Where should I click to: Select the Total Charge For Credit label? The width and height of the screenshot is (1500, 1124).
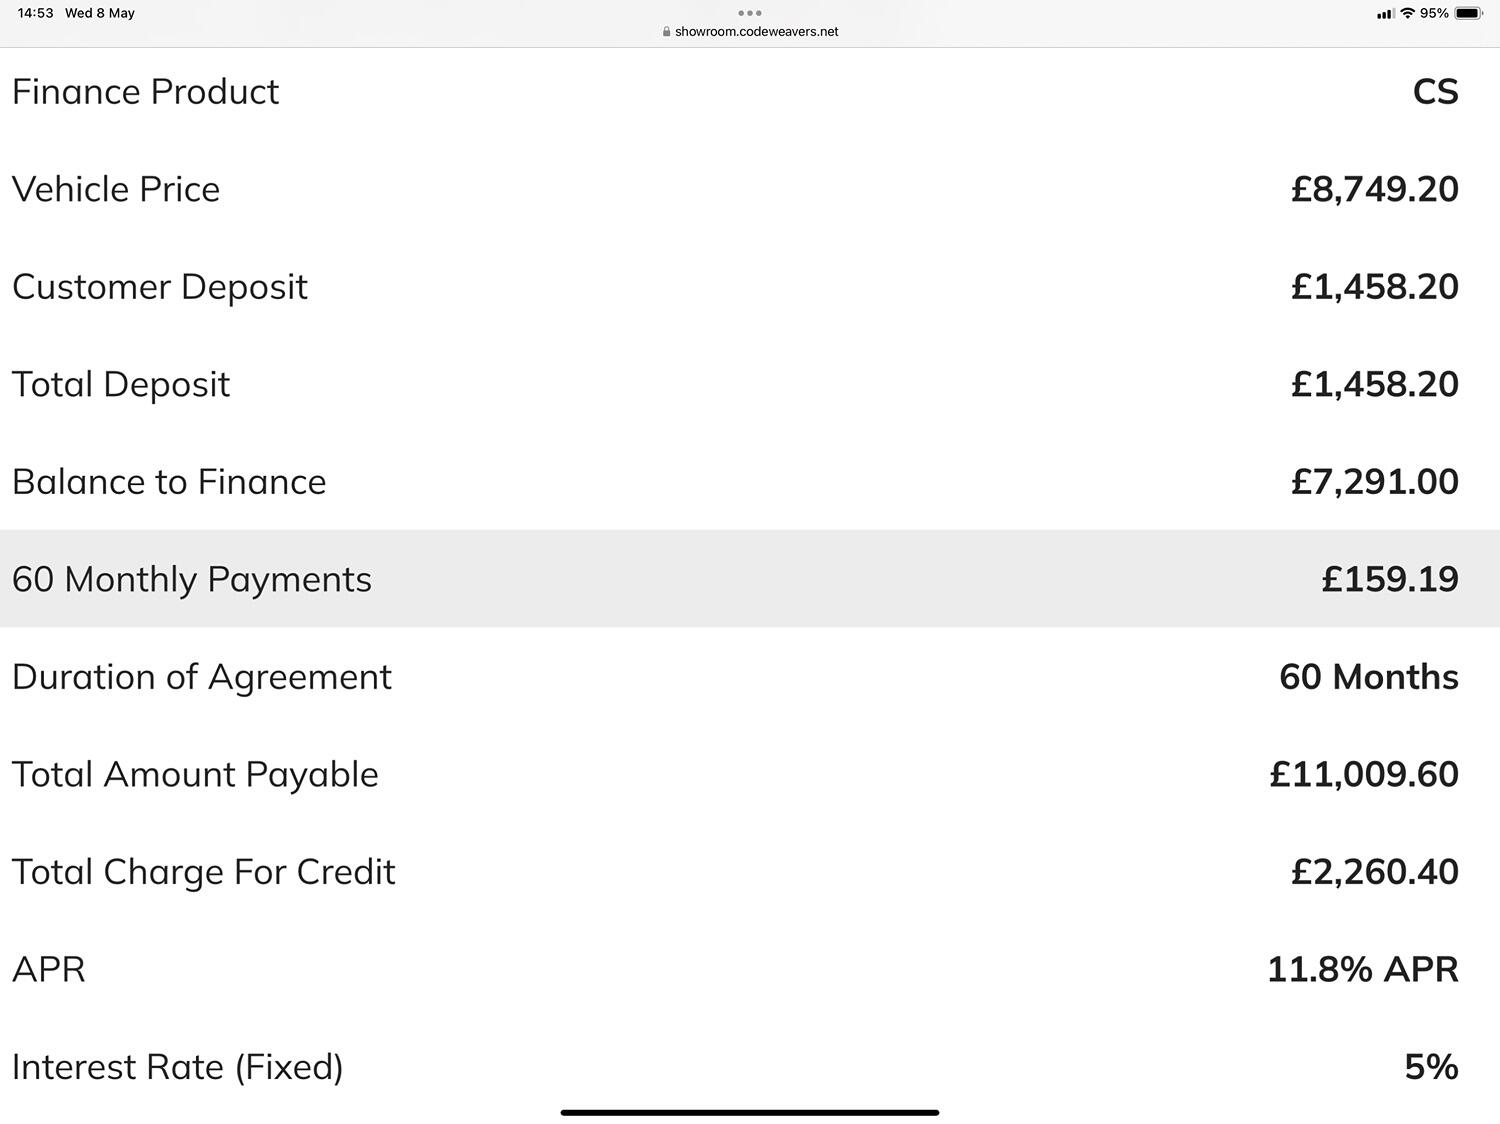click(x=204, y=872)
